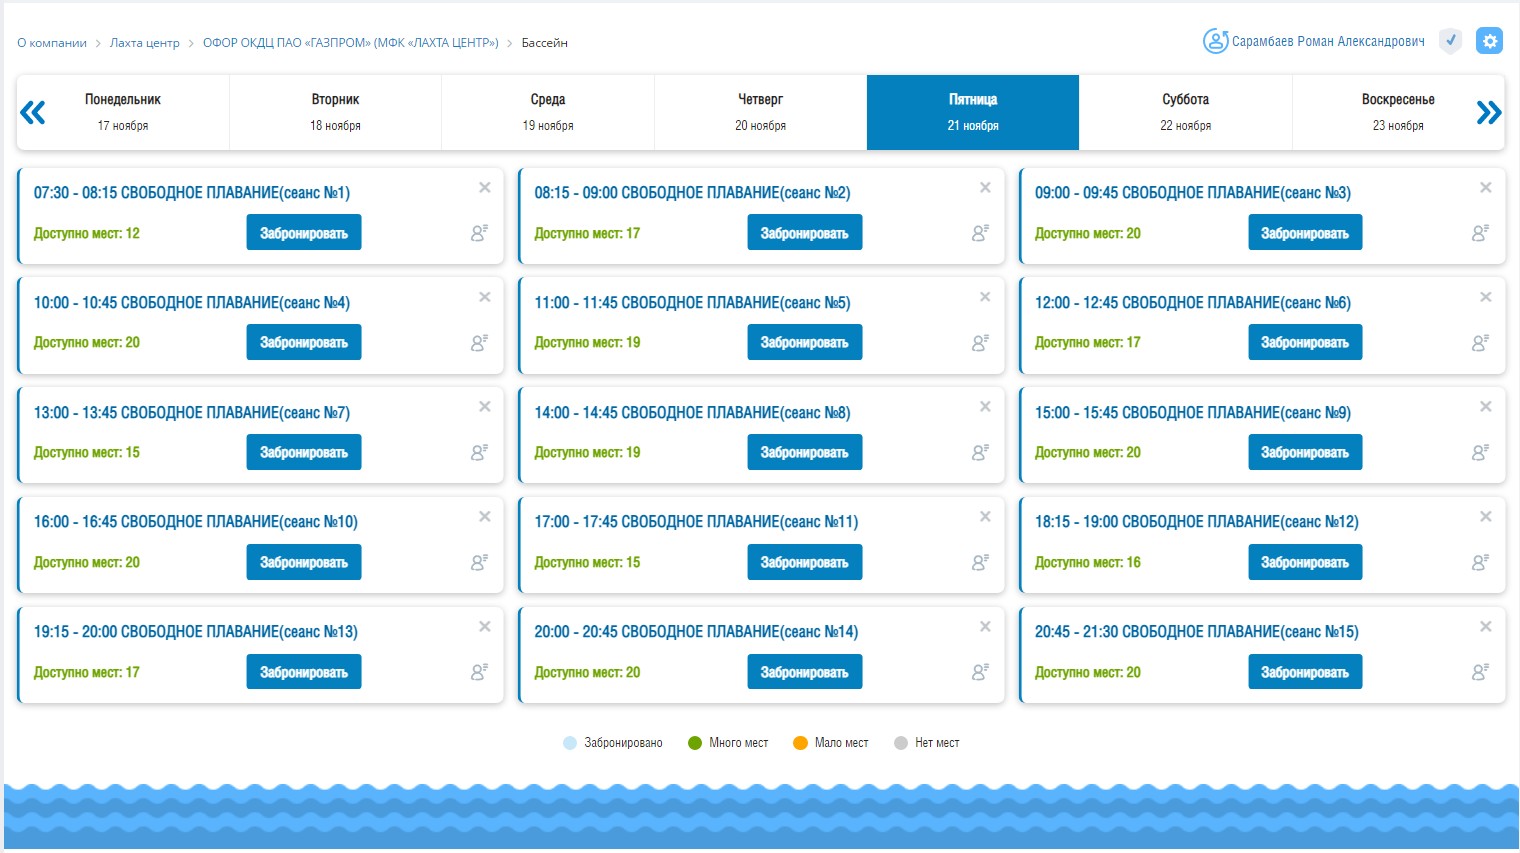Open participants list icon for session №7
Viewport: 1520px width, 853px height.
point(479,452)
